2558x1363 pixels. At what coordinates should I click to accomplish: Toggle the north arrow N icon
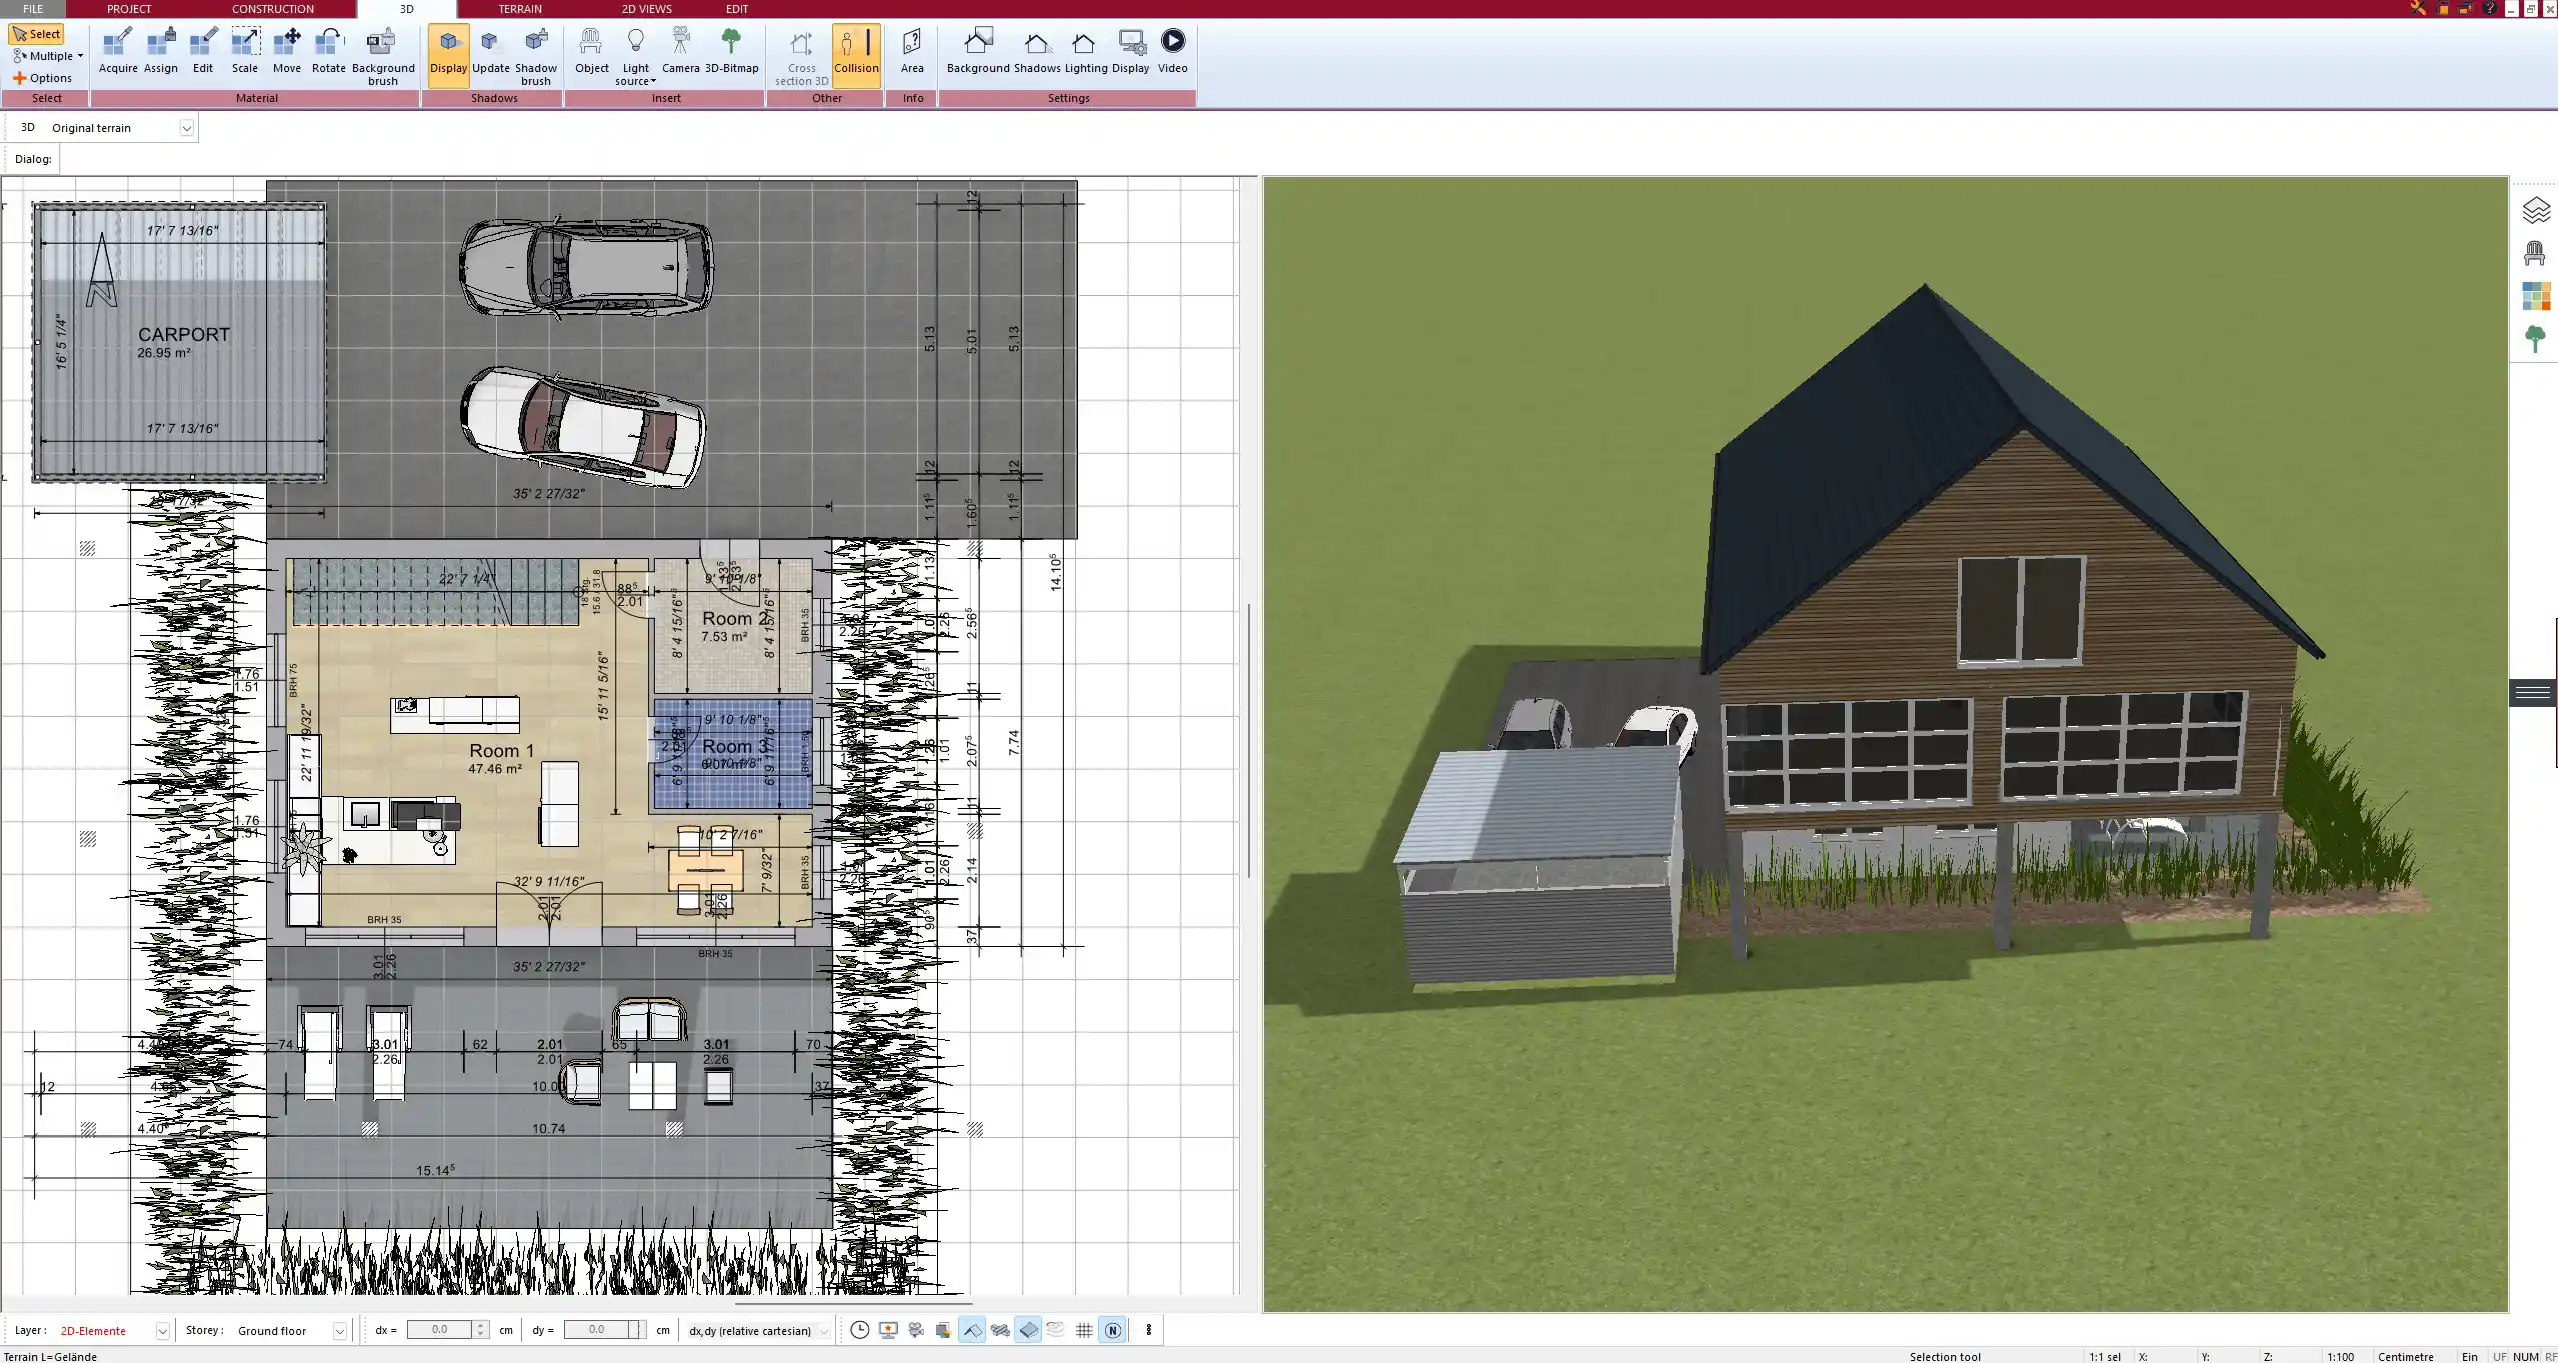pyautogui.click(x=1112, y=1330)
